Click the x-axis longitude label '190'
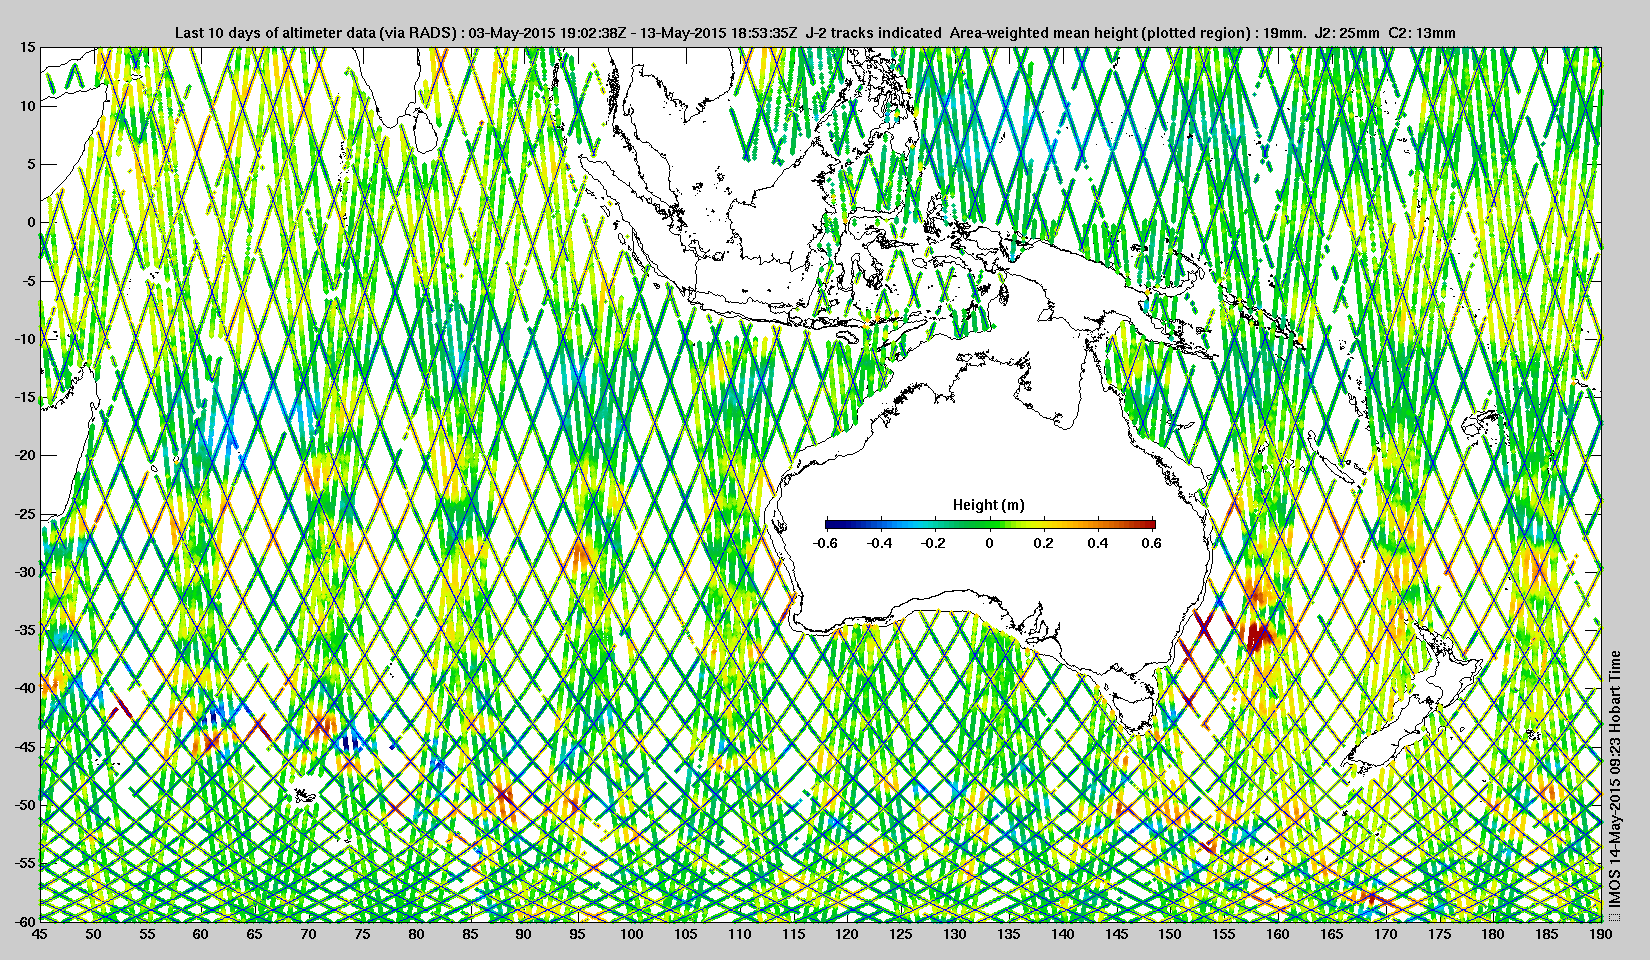This screenshot has height=960, width=1650. [1600, 934]
